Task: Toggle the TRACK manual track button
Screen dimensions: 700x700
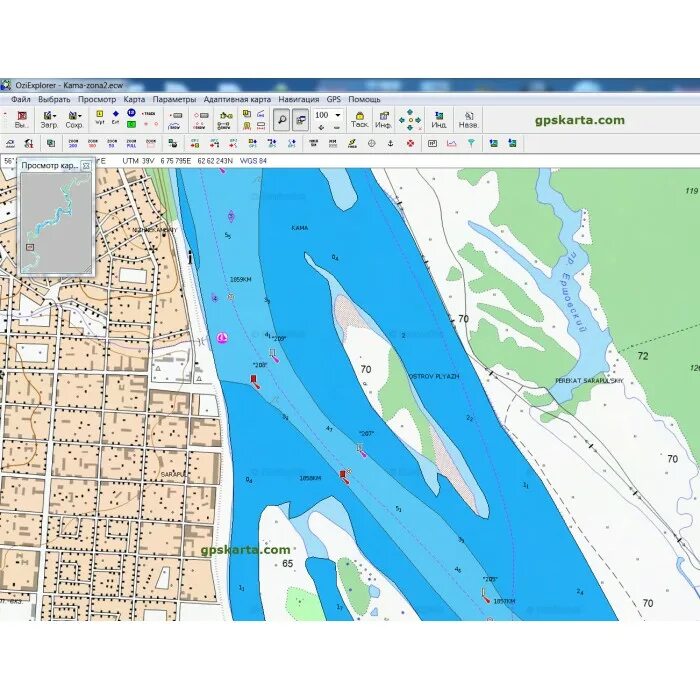Action: coord(150,114)
